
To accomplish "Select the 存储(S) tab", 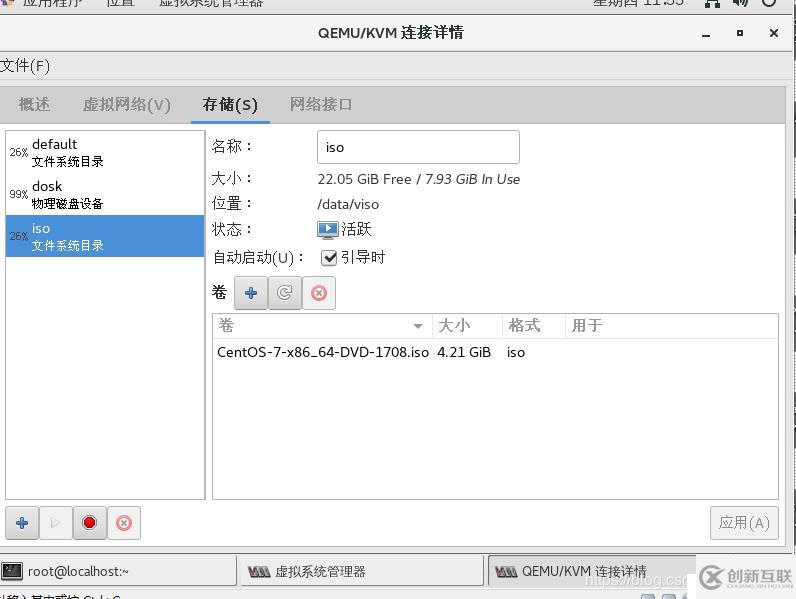I will [x=230, y=105].
